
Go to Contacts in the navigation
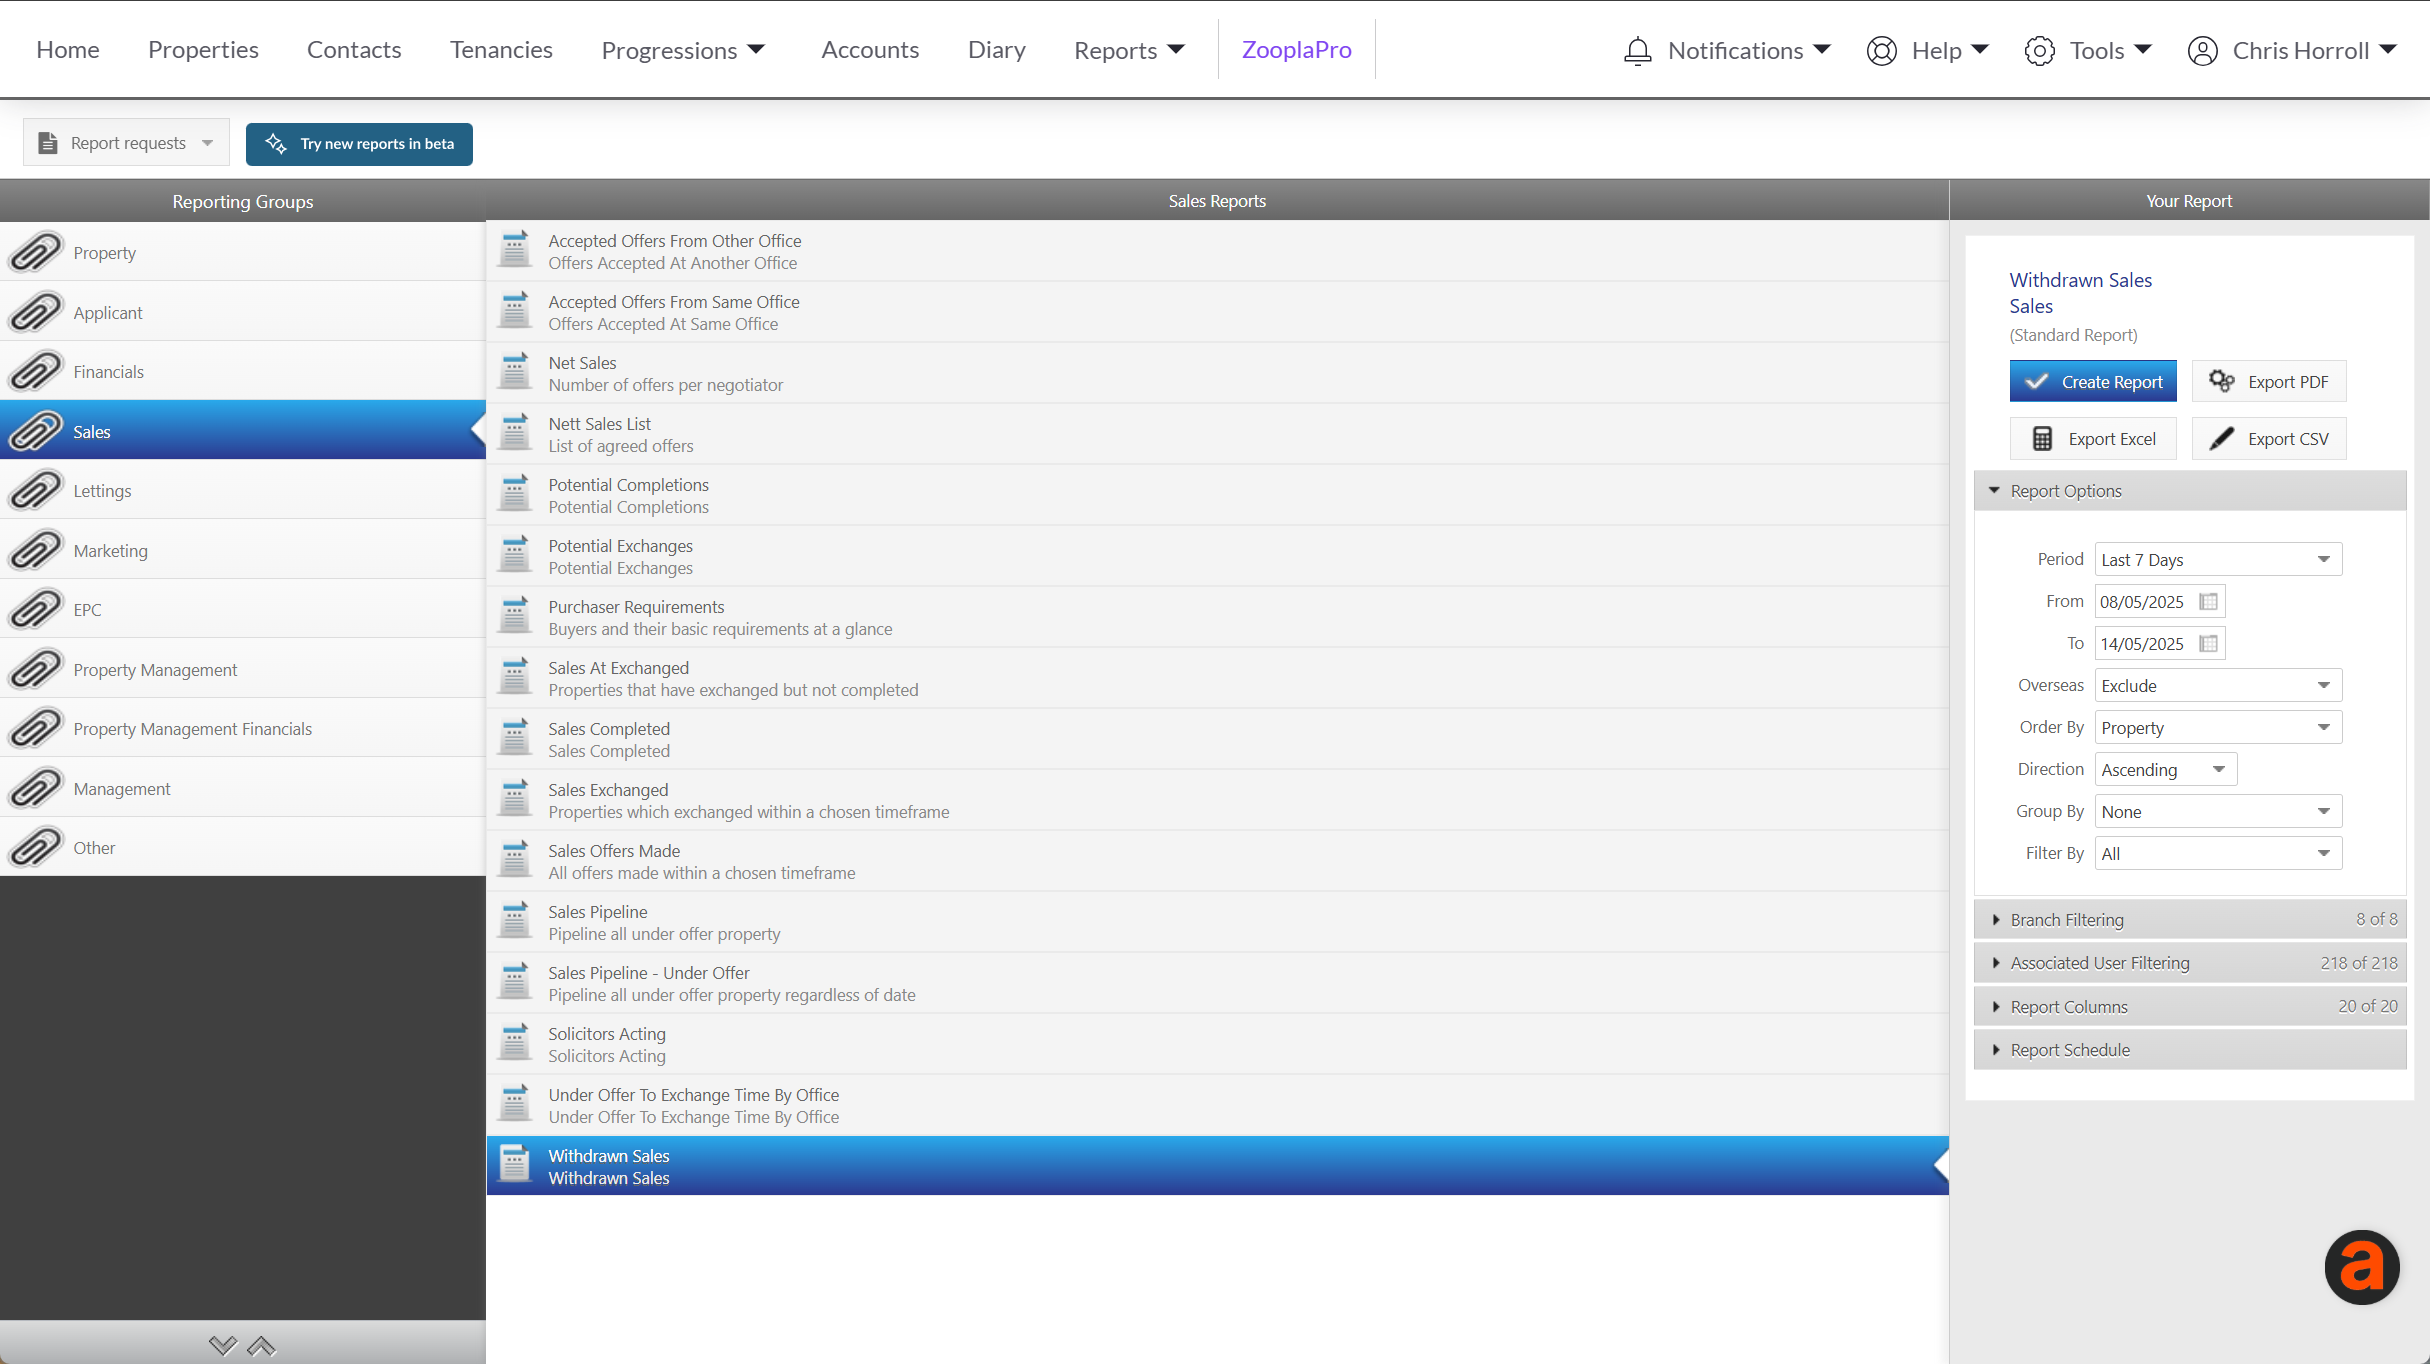tap(354, 49)
